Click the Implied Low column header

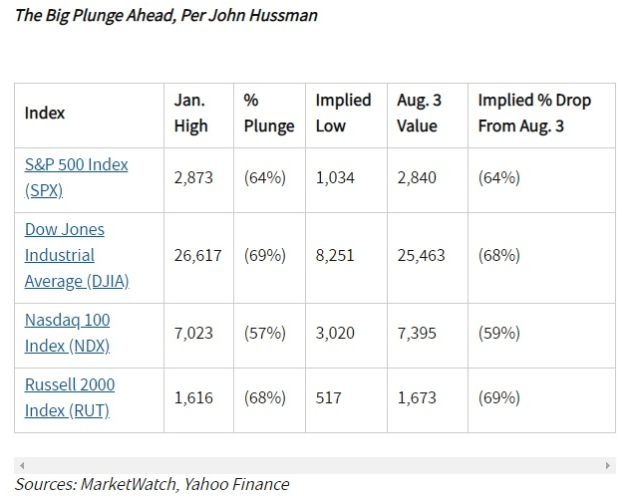[x=343, y=113]
